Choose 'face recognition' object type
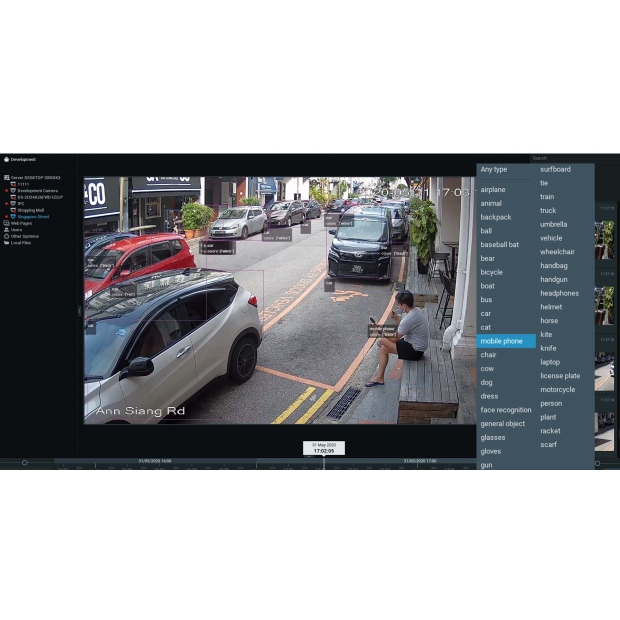 [506, 410]
